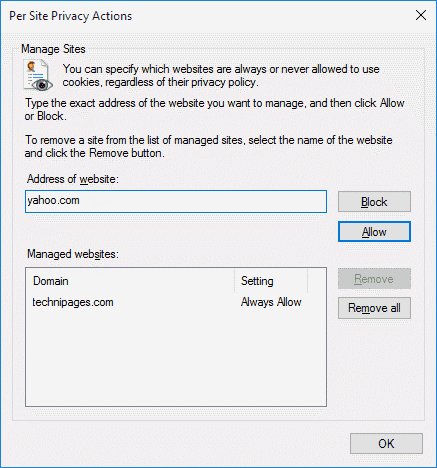Click the privacy document eye icon
This screenshot has height=468, width=437.
point(38,75)
